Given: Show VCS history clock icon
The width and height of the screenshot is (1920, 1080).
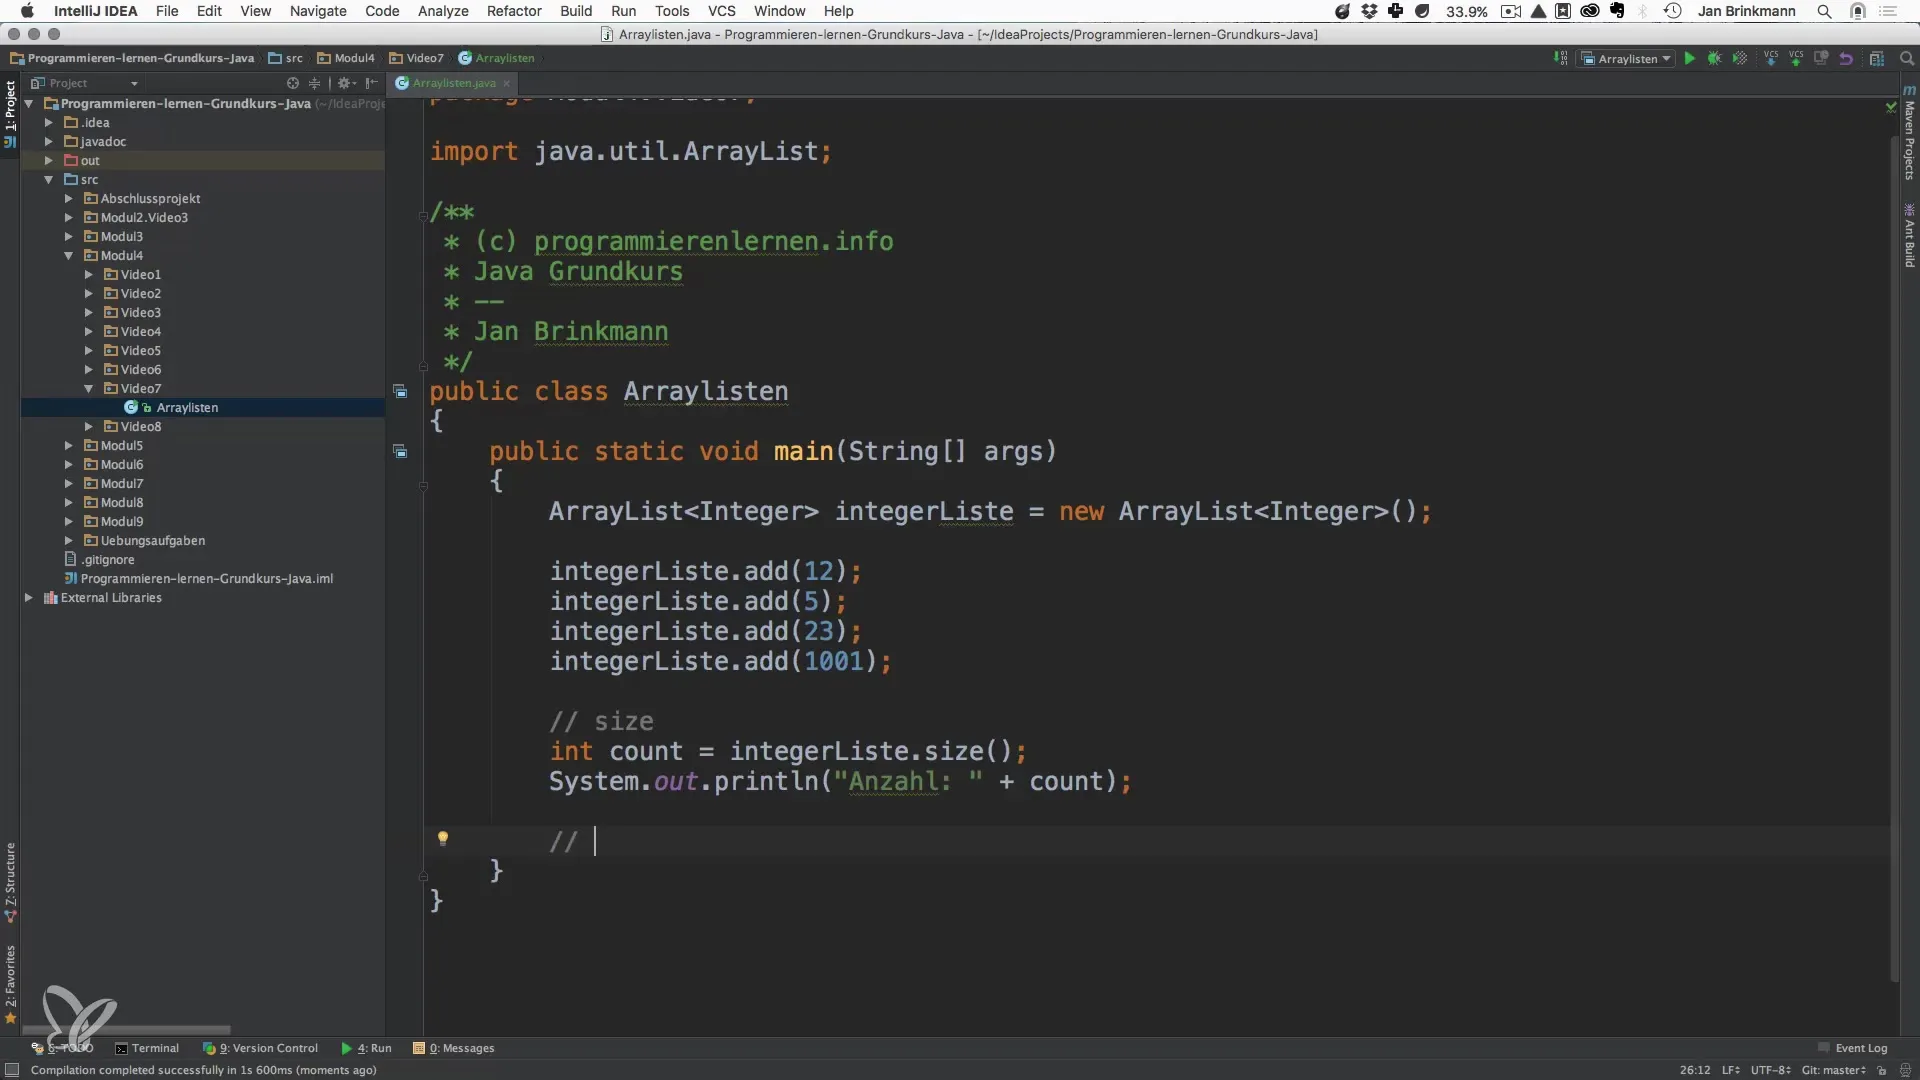Looking at the screenshot, I should 1821,59.
